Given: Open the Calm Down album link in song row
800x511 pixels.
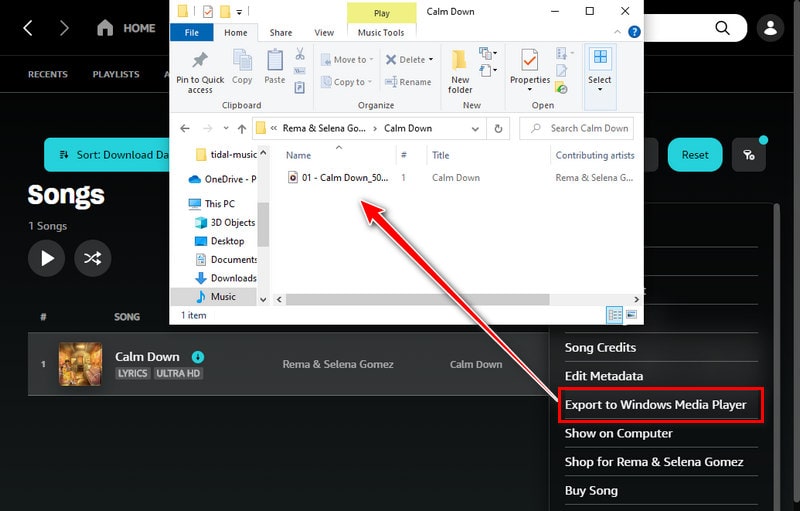Looking at the screenshot, I should (476, 364).
